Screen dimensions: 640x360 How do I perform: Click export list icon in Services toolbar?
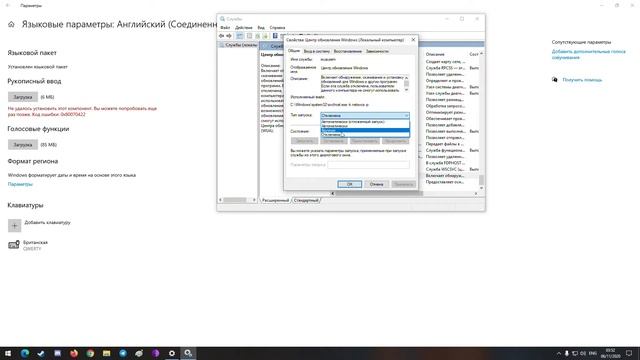(265, 36)
